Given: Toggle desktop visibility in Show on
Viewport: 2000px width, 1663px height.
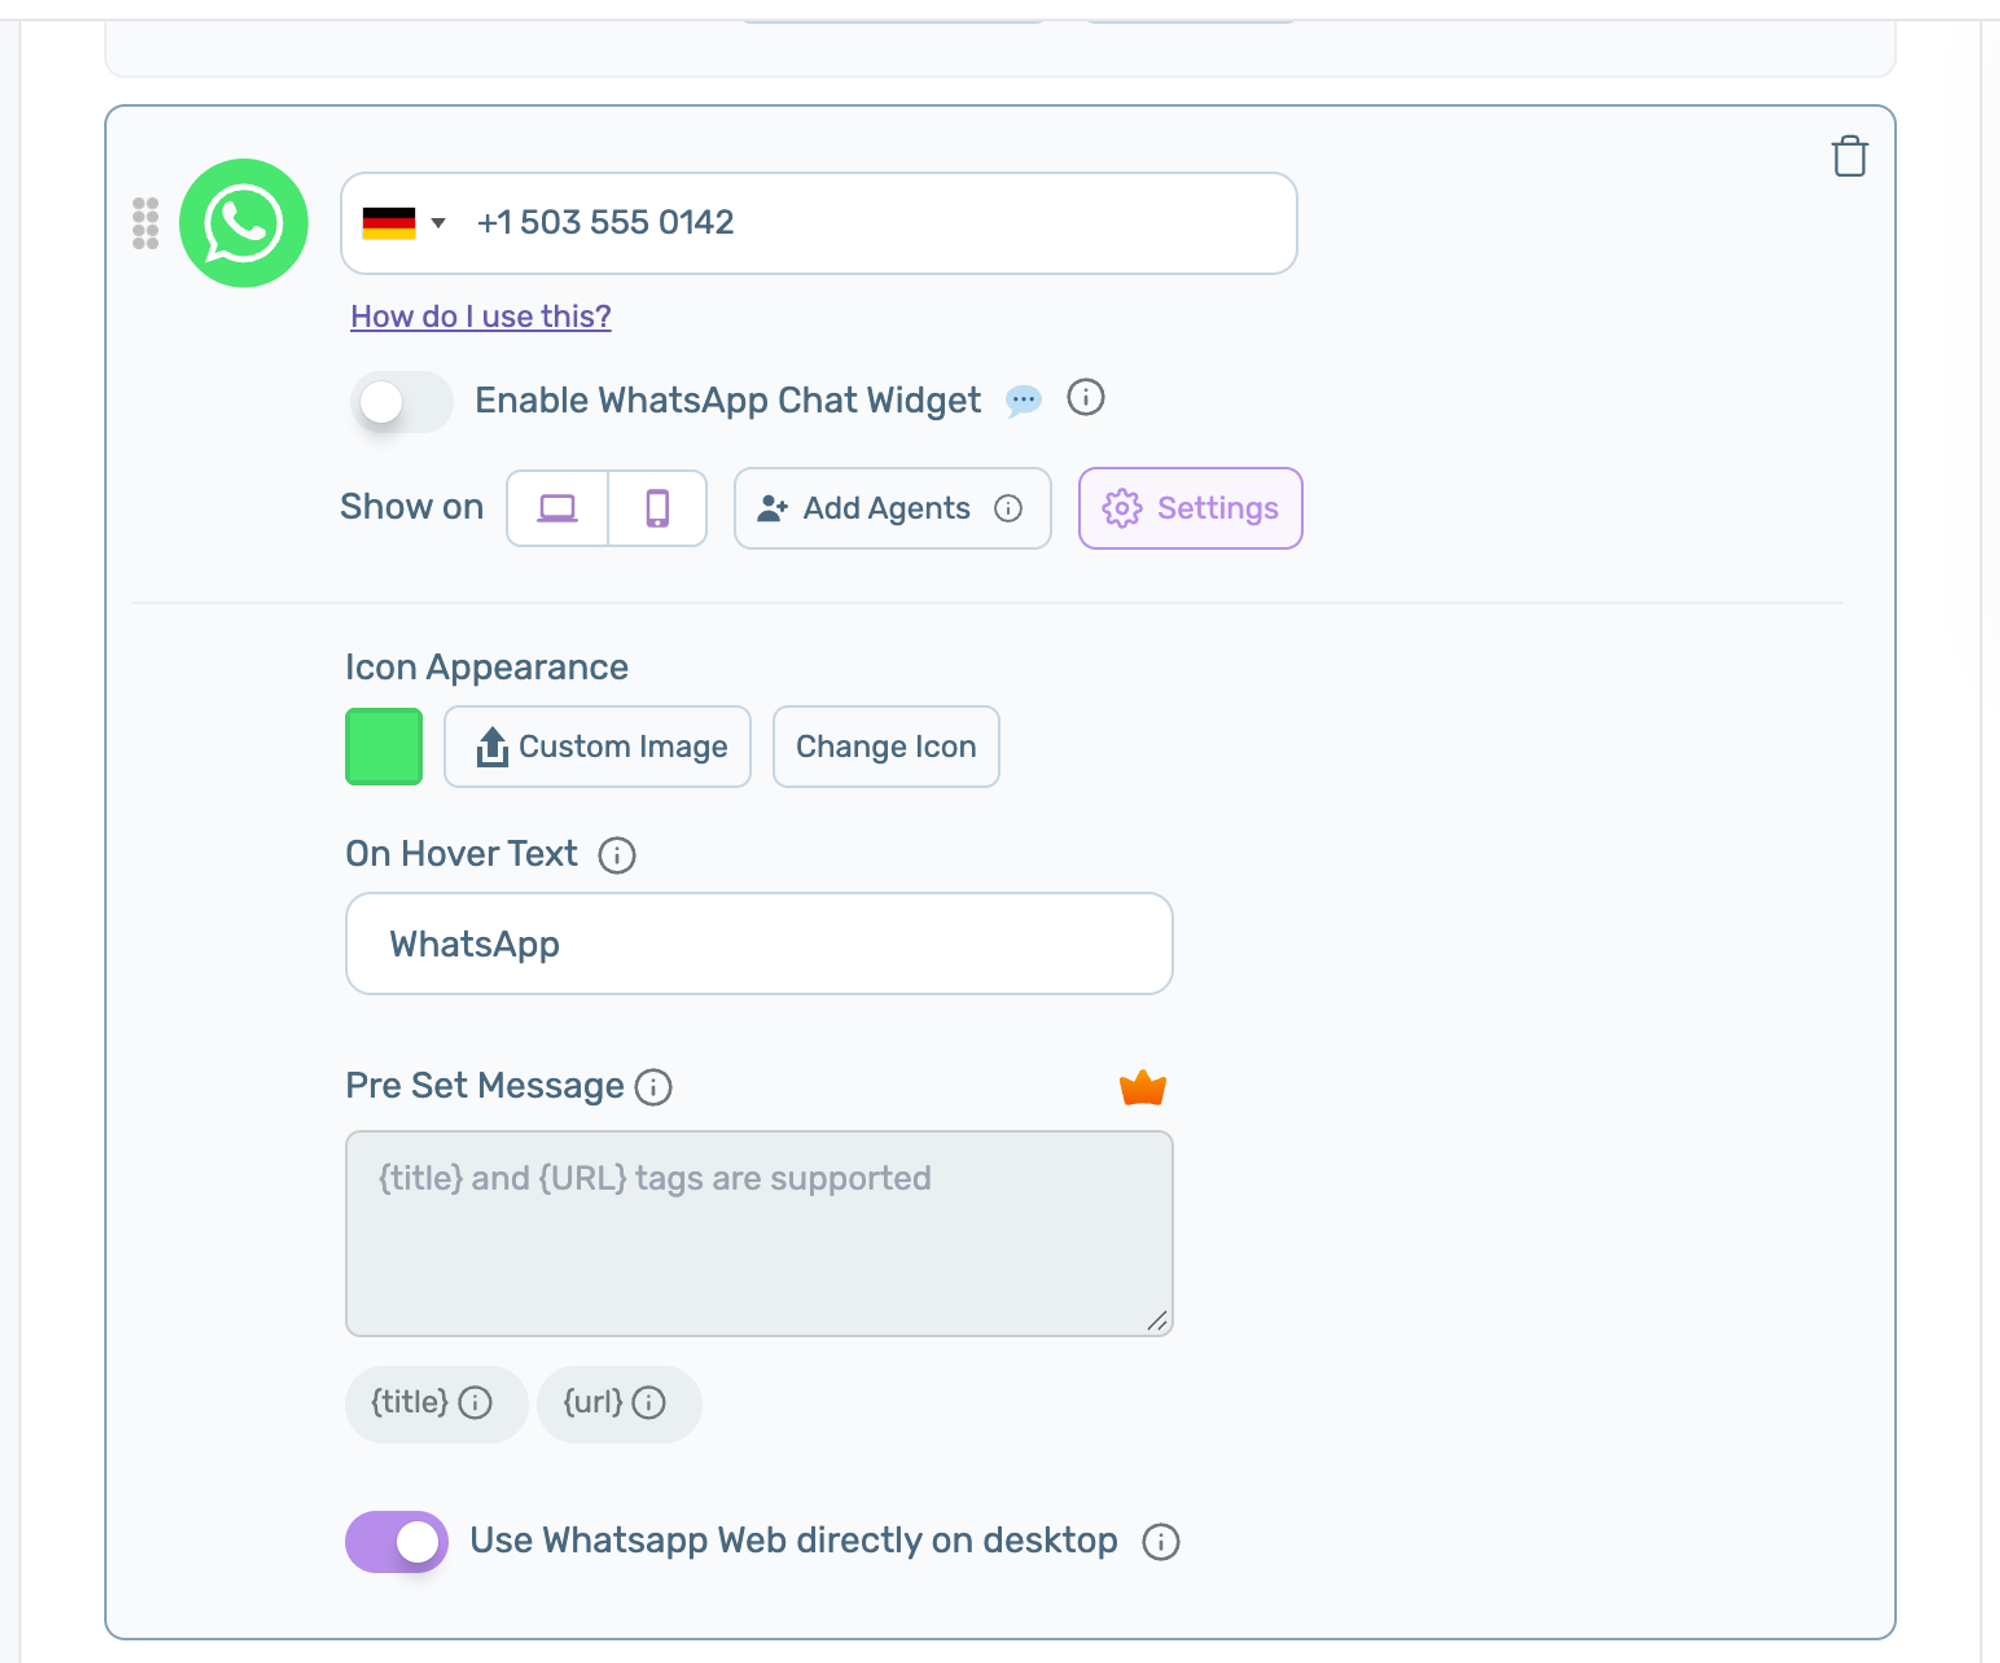Looking at the screenshot, I should coord(557,508).
